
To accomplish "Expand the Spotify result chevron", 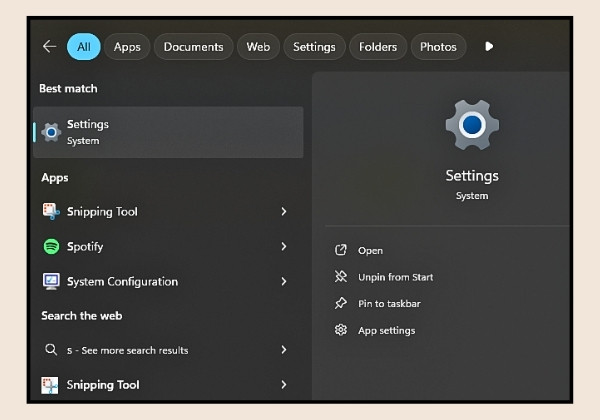I will click(x=284, y=246).
